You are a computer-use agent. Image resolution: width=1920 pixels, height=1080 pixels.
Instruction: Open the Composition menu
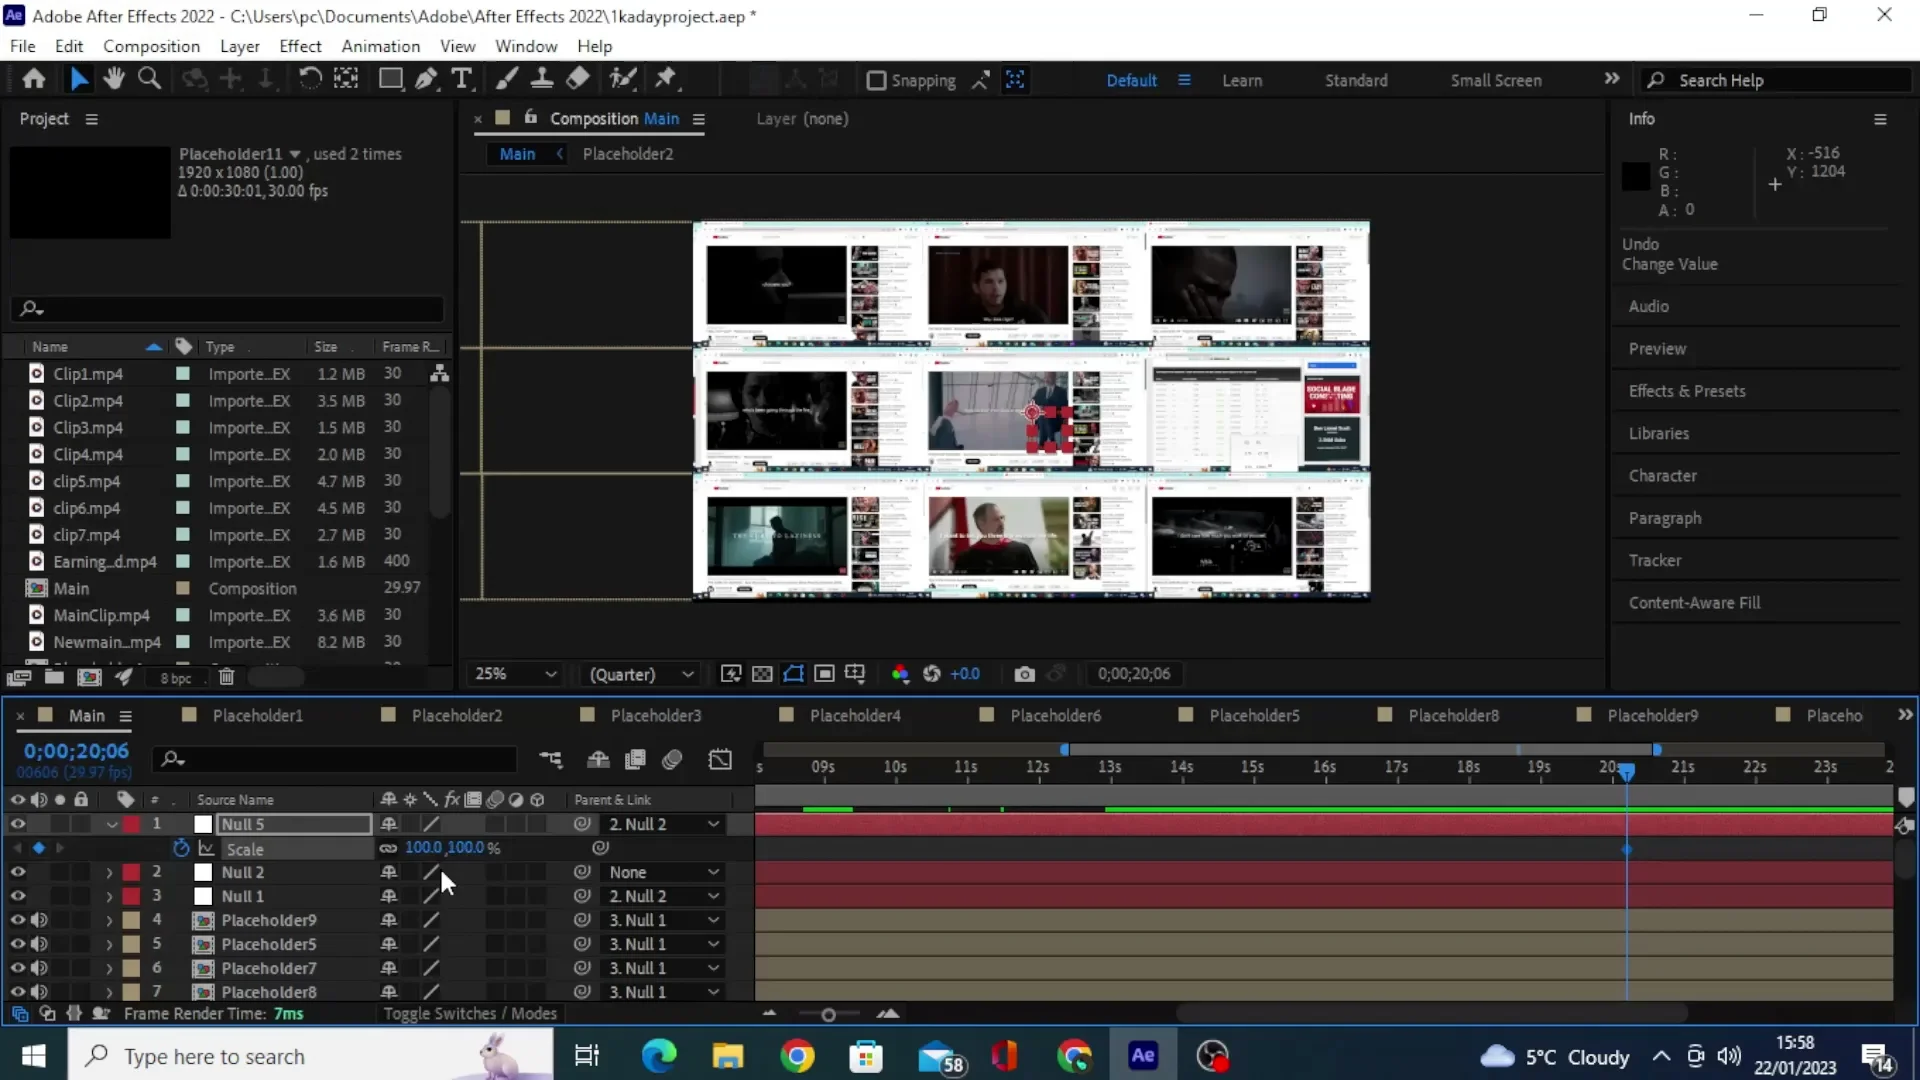(x=151, y=46)
